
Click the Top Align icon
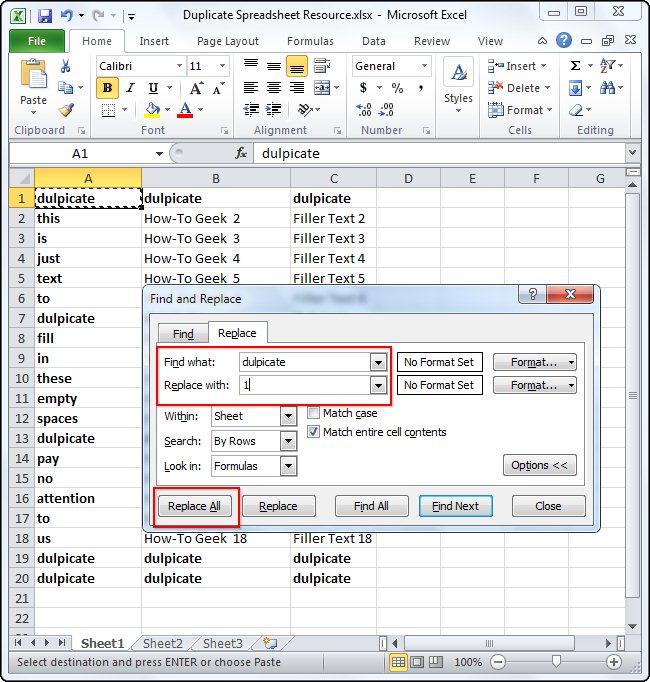click(251, 65)
